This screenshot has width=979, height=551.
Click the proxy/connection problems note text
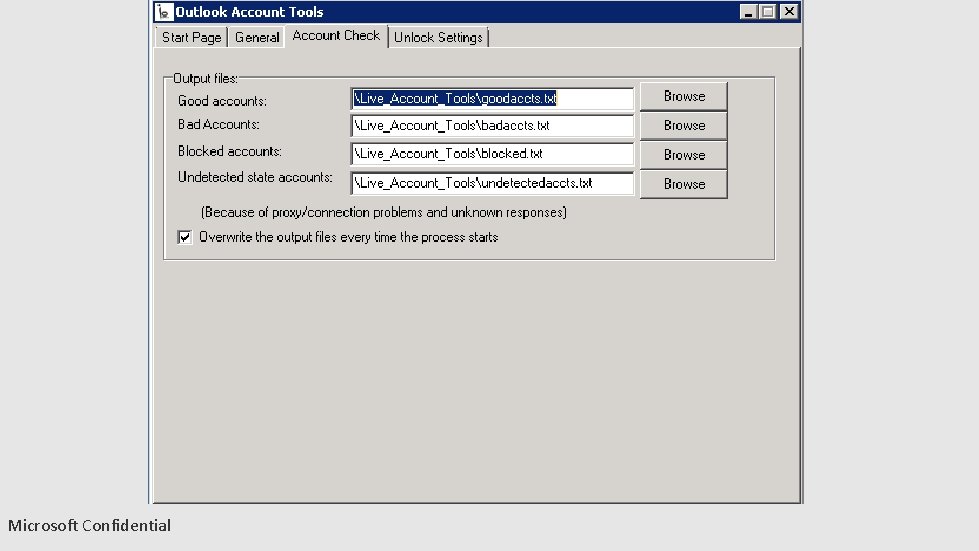coord(384,213)
